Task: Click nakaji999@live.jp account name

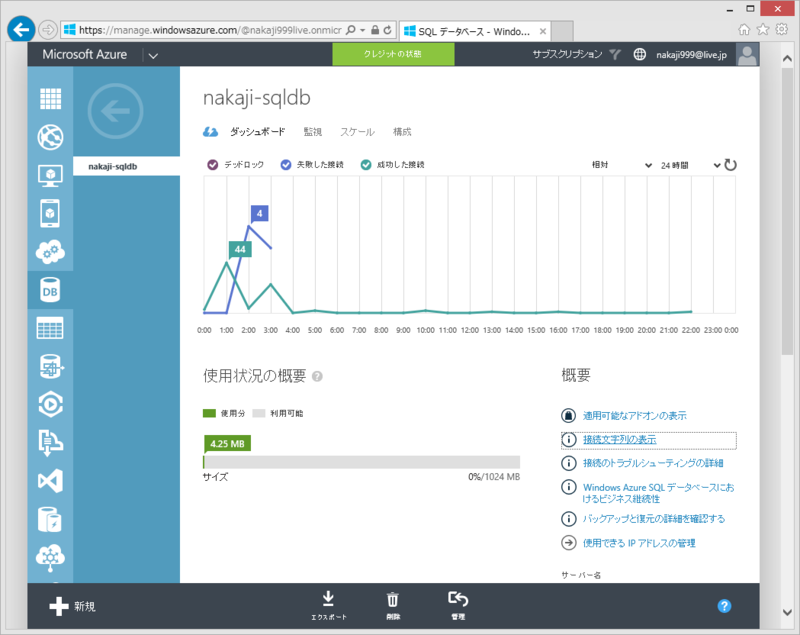Action: (x=691, y=55)
